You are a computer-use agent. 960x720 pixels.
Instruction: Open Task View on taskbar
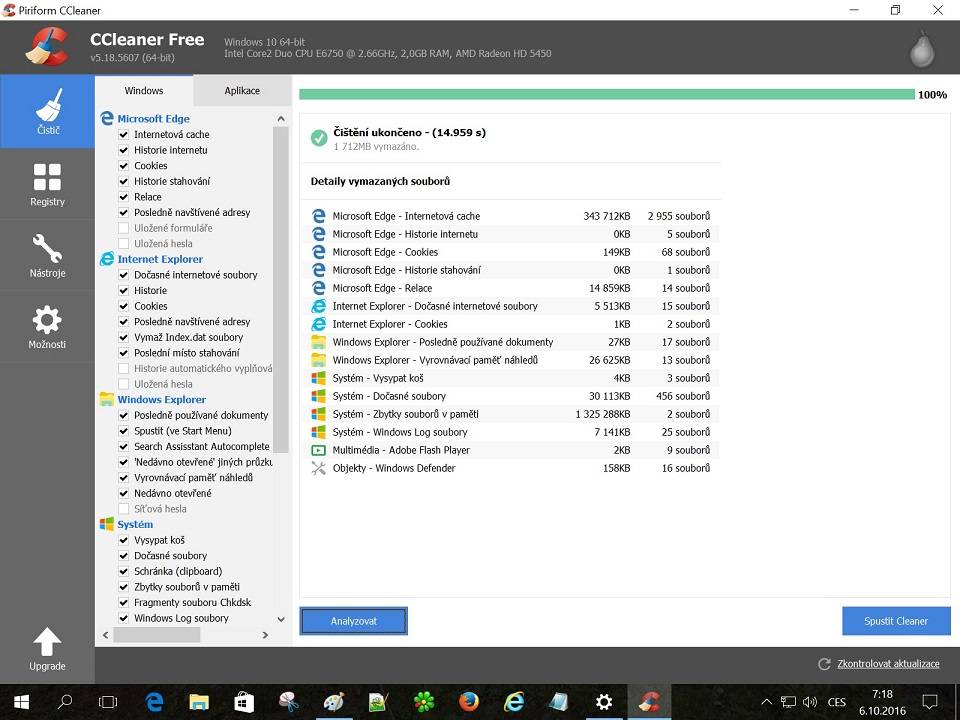[108, 702]
